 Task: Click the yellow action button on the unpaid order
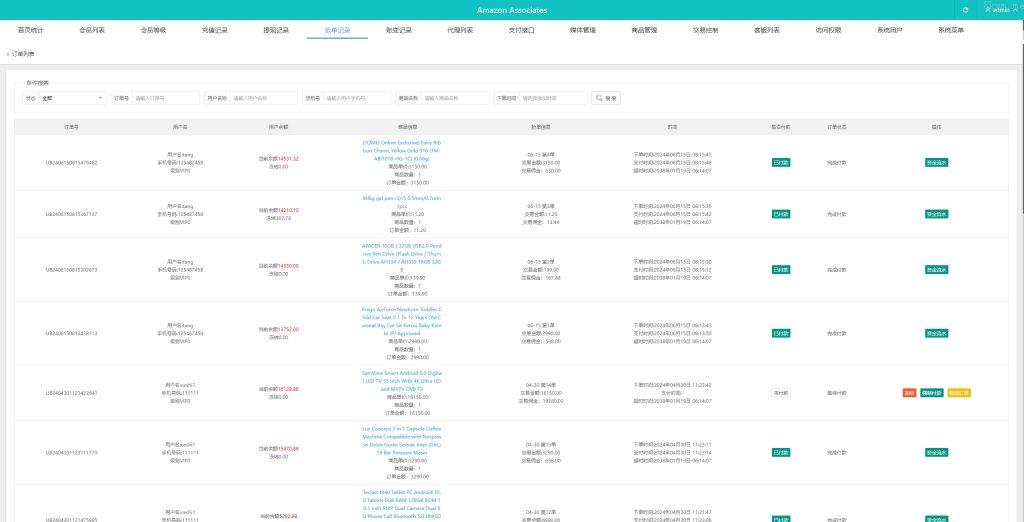pos(958,393)
